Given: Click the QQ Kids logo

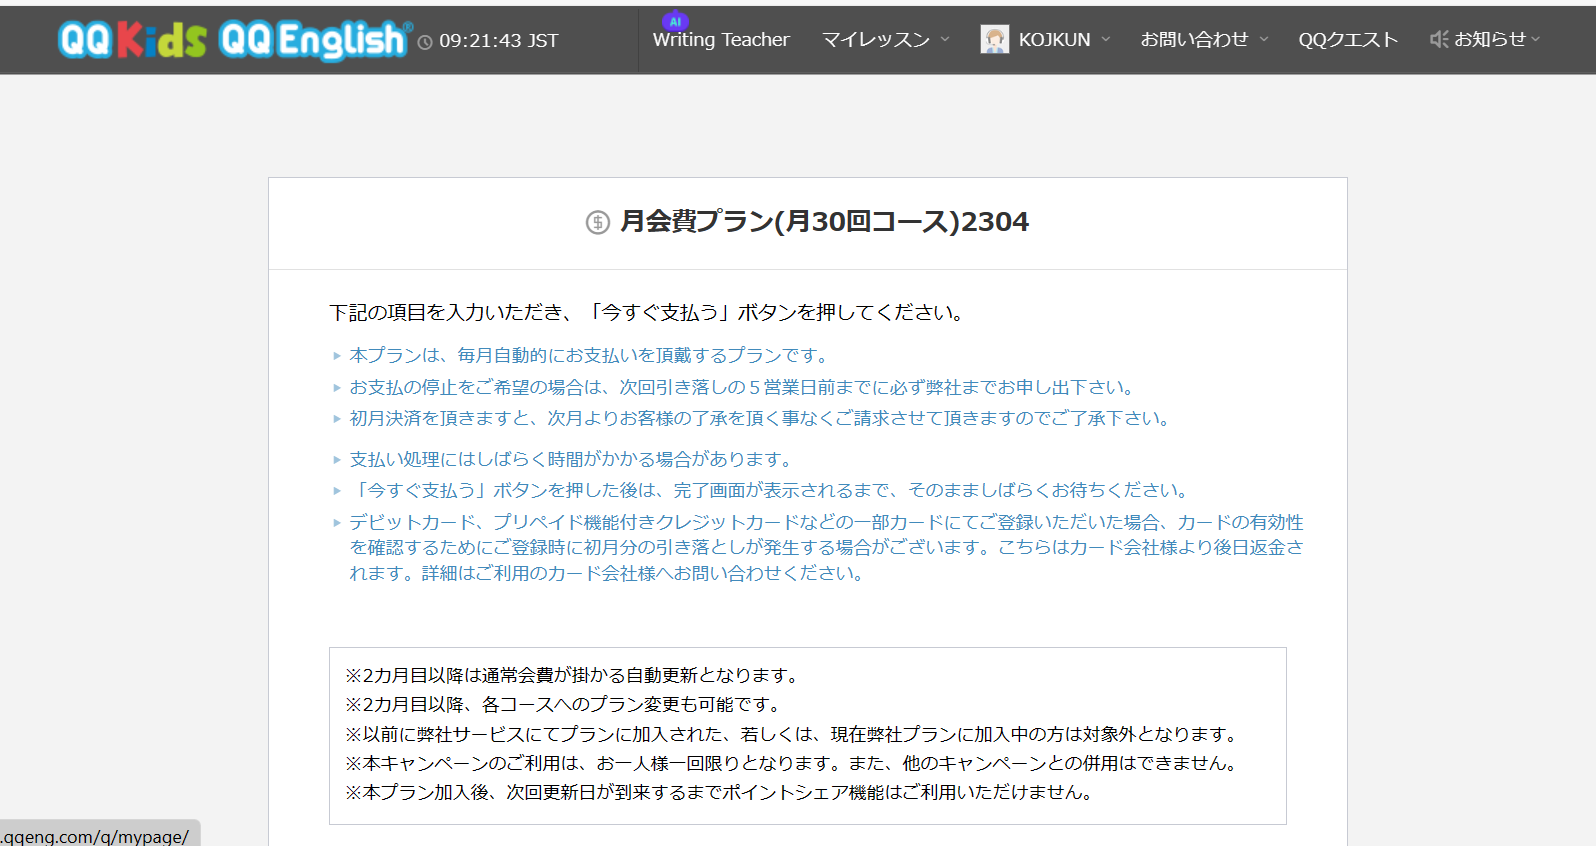Looking at the screenshot, I should (x=132, y=40).
